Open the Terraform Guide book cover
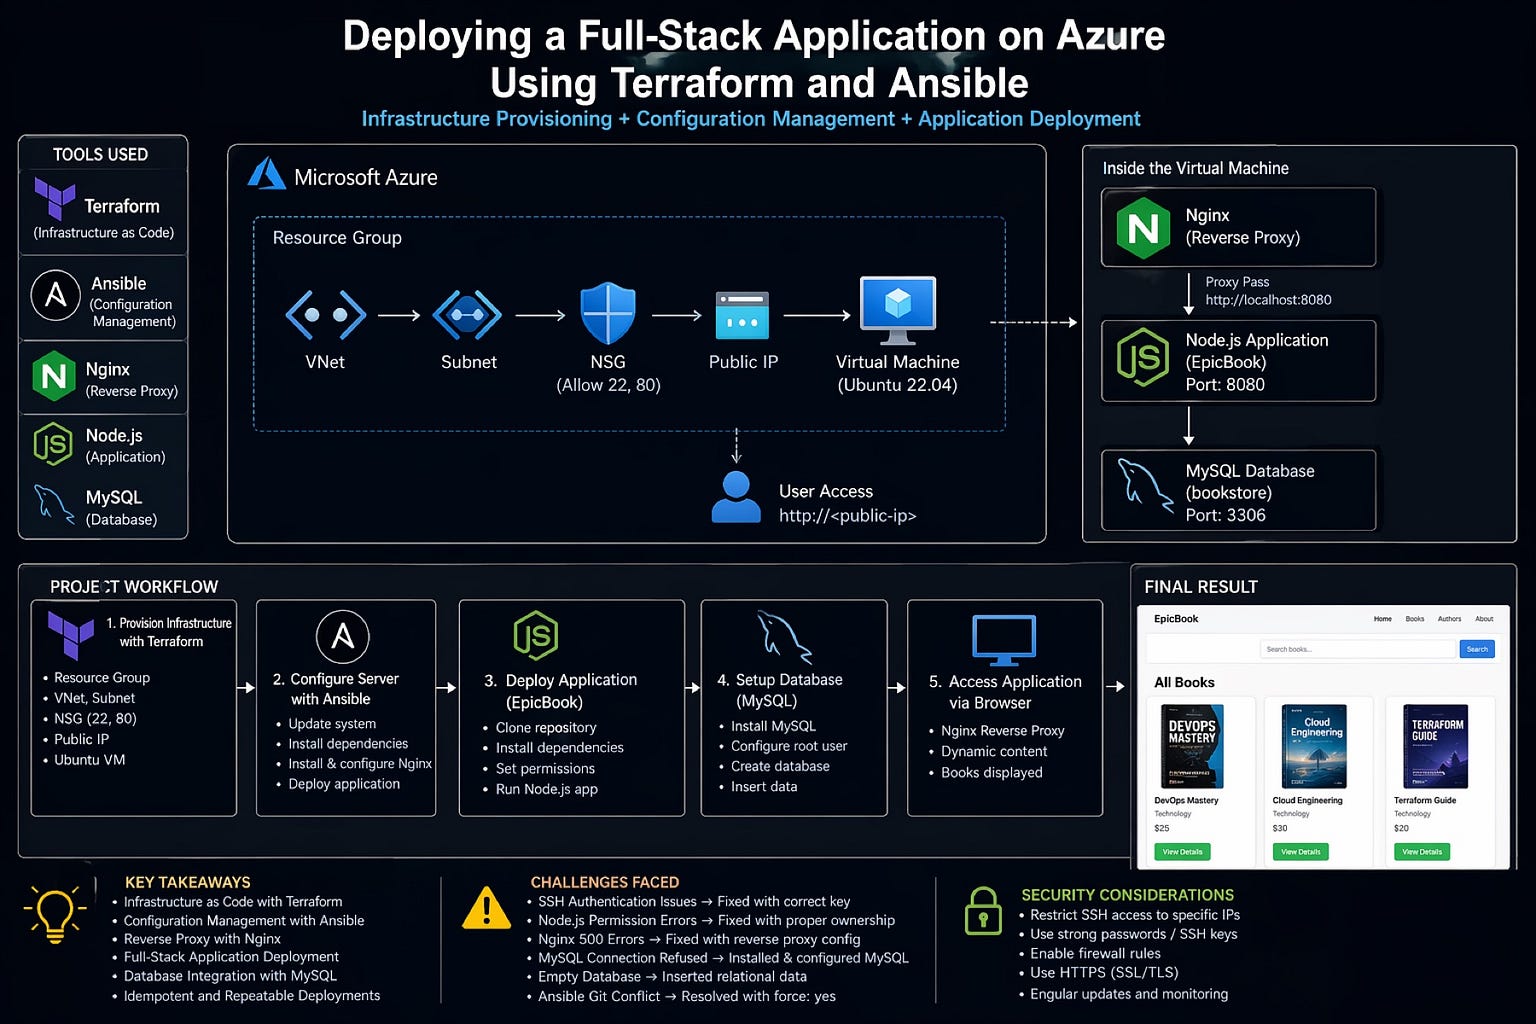 click(x=1436, y=747)
